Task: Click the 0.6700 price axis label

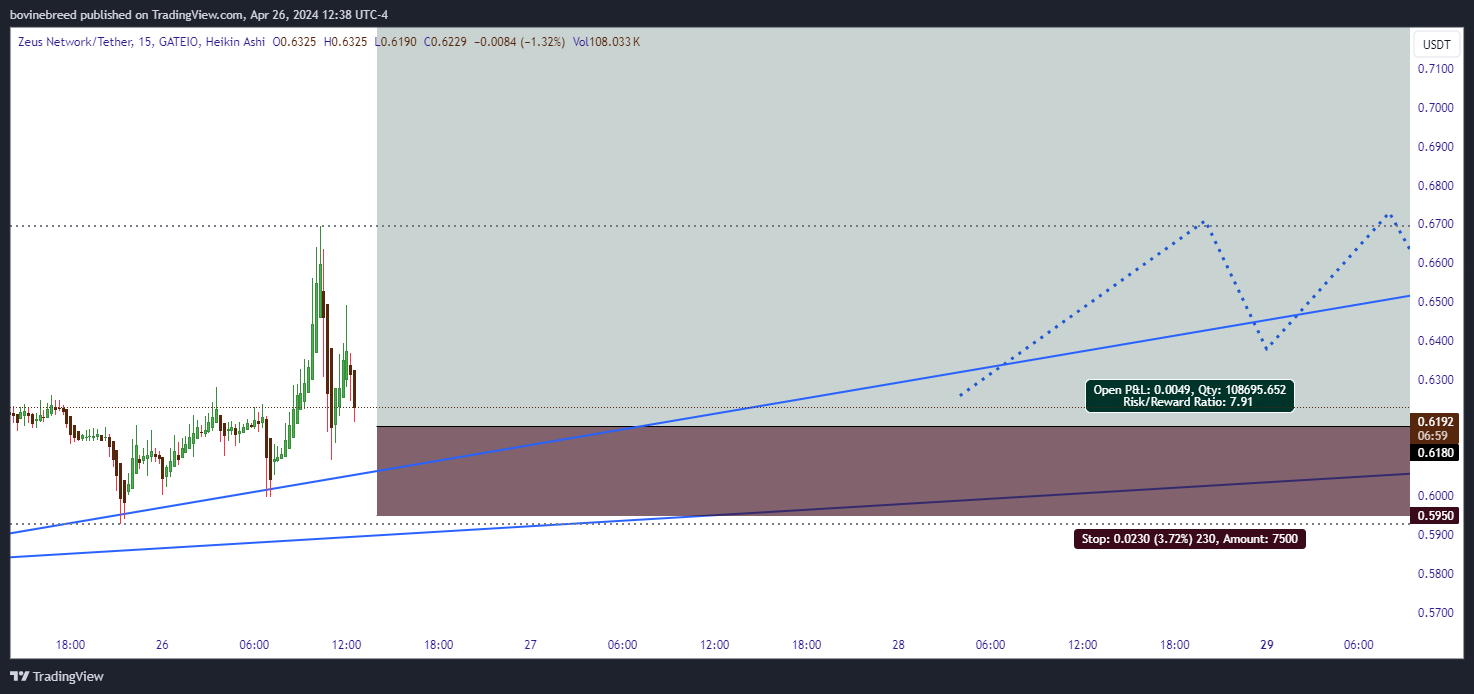Action: (x=1435, y=224)
